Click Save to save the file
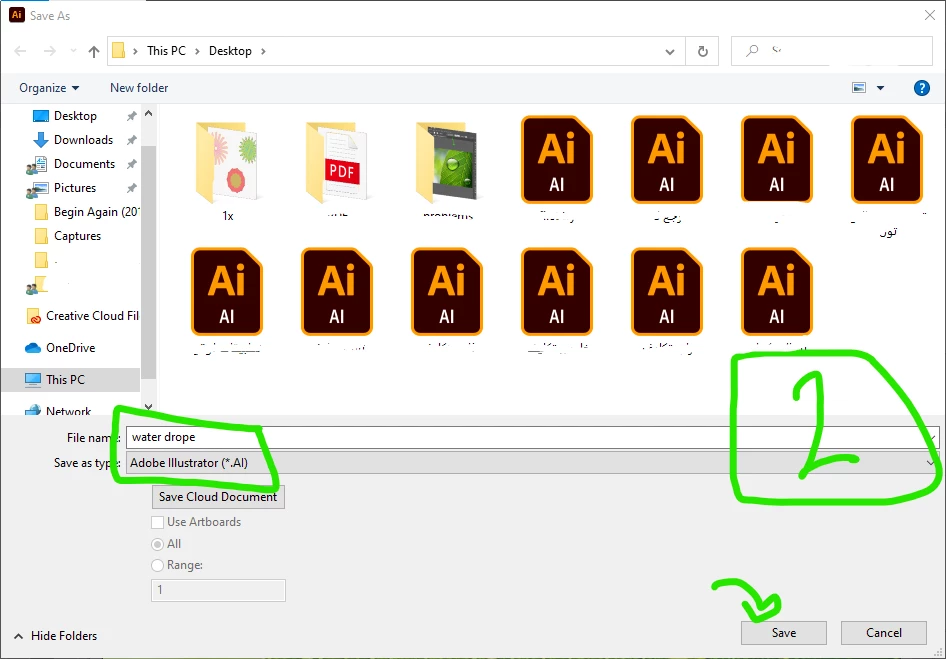Screen dimensions: 946x659 coord(784,633)
